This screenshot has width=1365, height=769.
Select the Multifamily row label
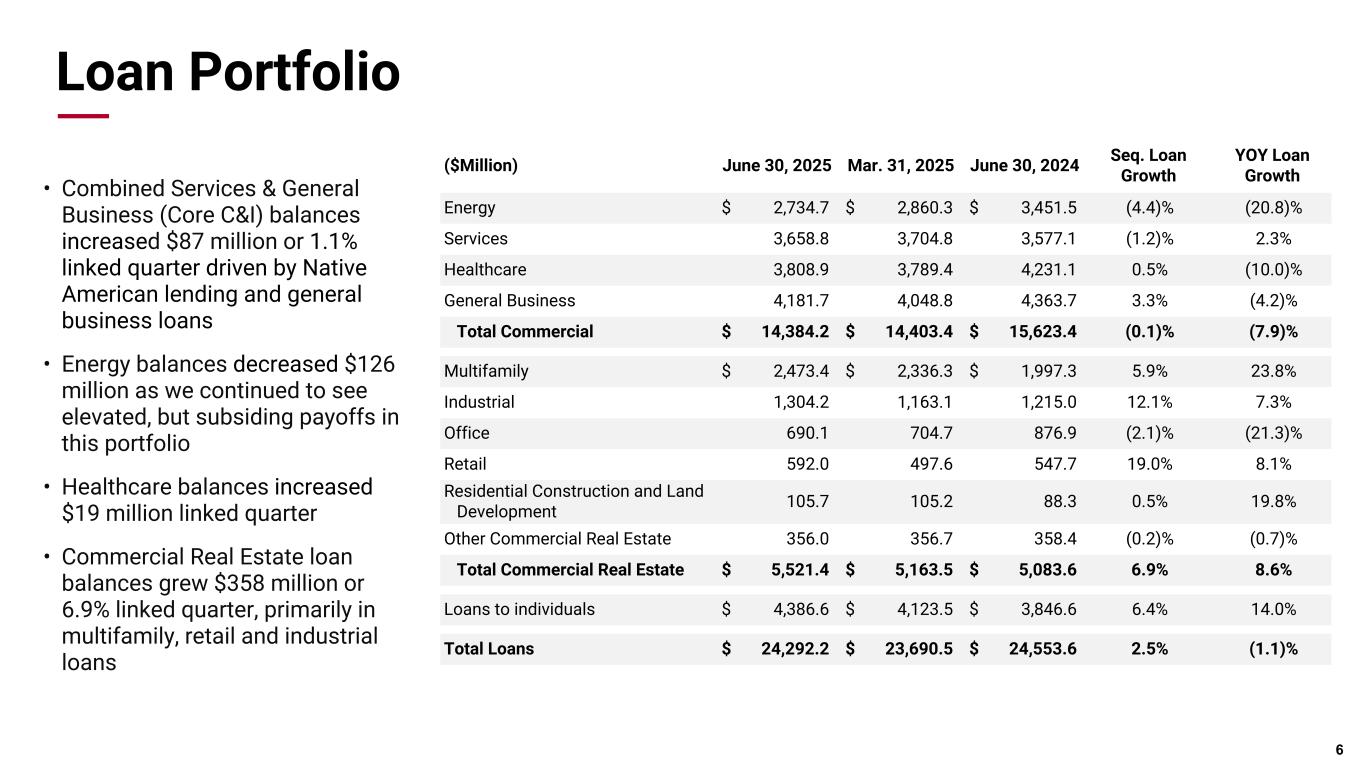click(486, 372)
